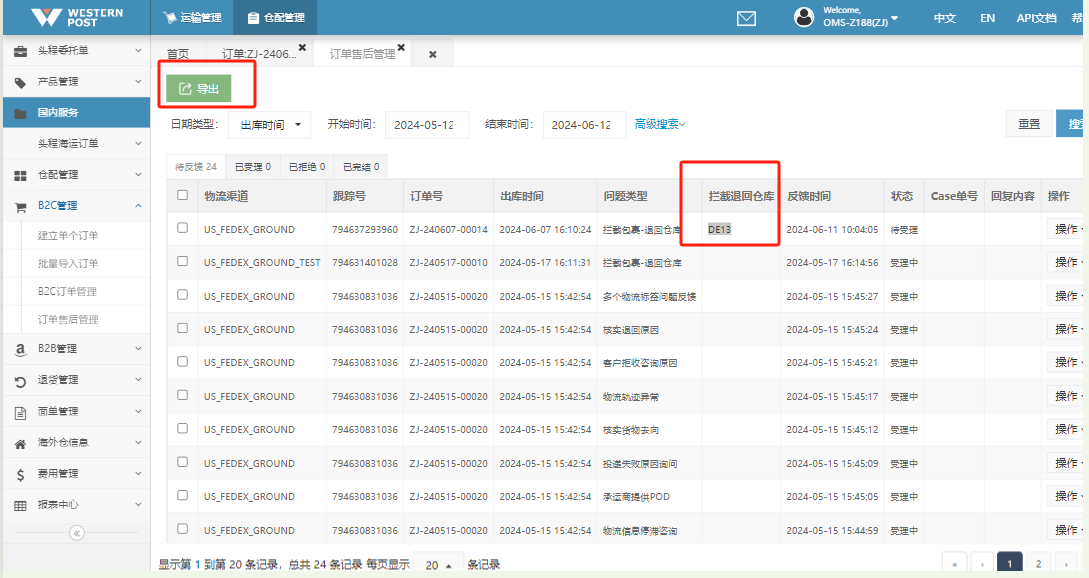Click the 报表中心 table icon
Screen dimensions: 1089x578
[20, 506]
